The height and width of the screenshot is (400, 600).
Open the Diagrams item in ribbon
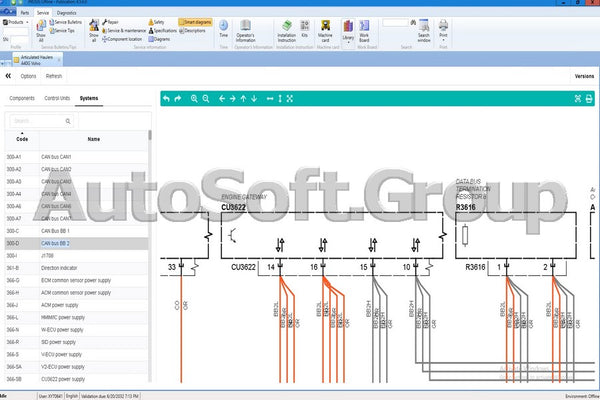pyautogui.click(x=159, y=39)
